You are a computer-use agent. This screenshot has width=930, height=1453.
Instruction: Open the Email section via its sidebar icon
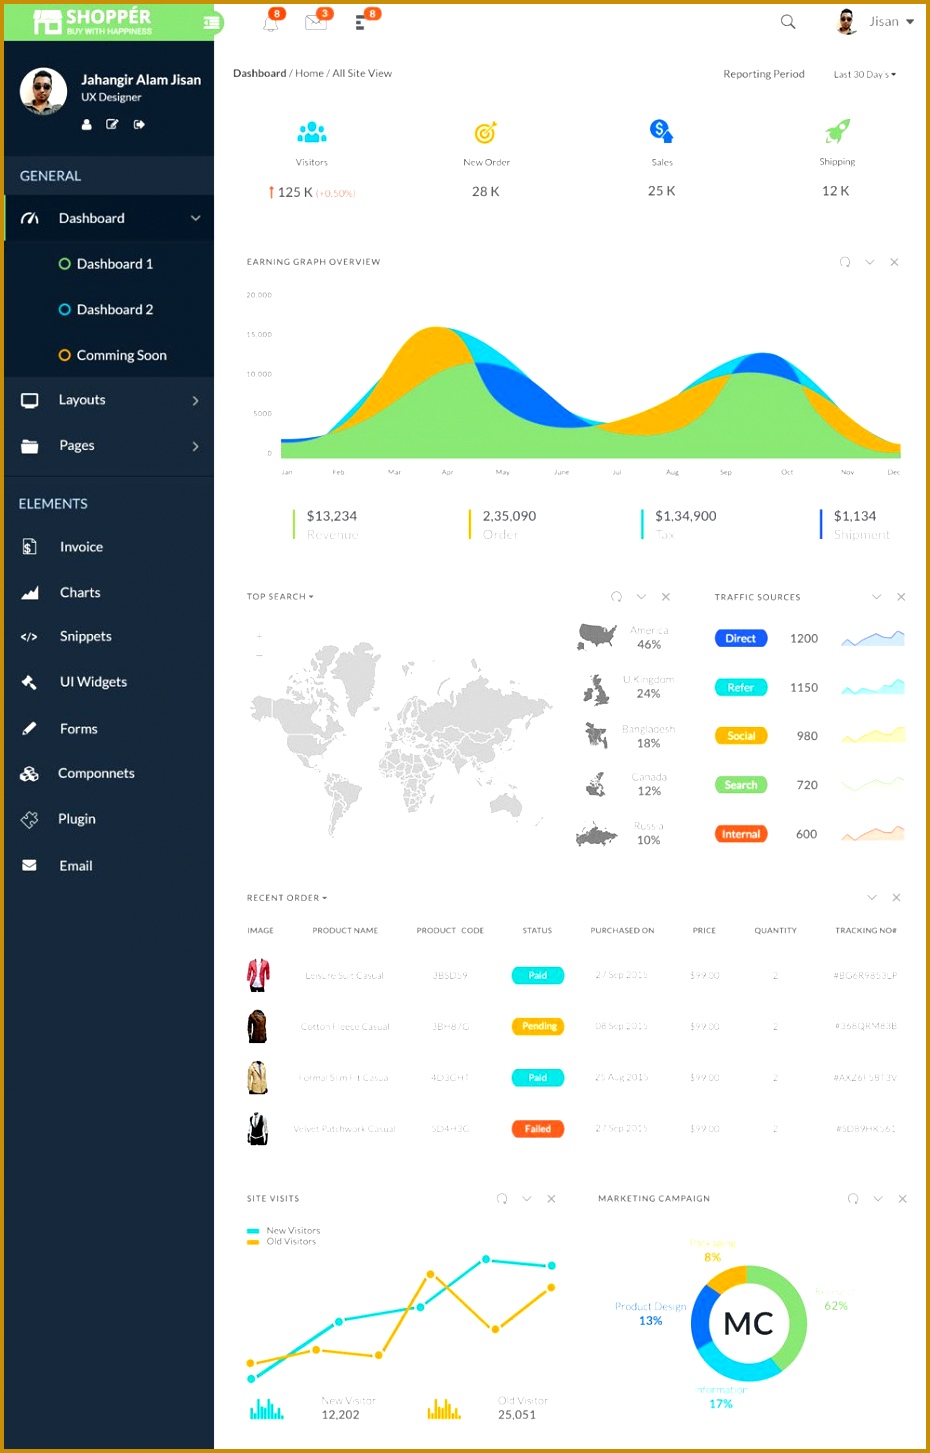[30, 865]
